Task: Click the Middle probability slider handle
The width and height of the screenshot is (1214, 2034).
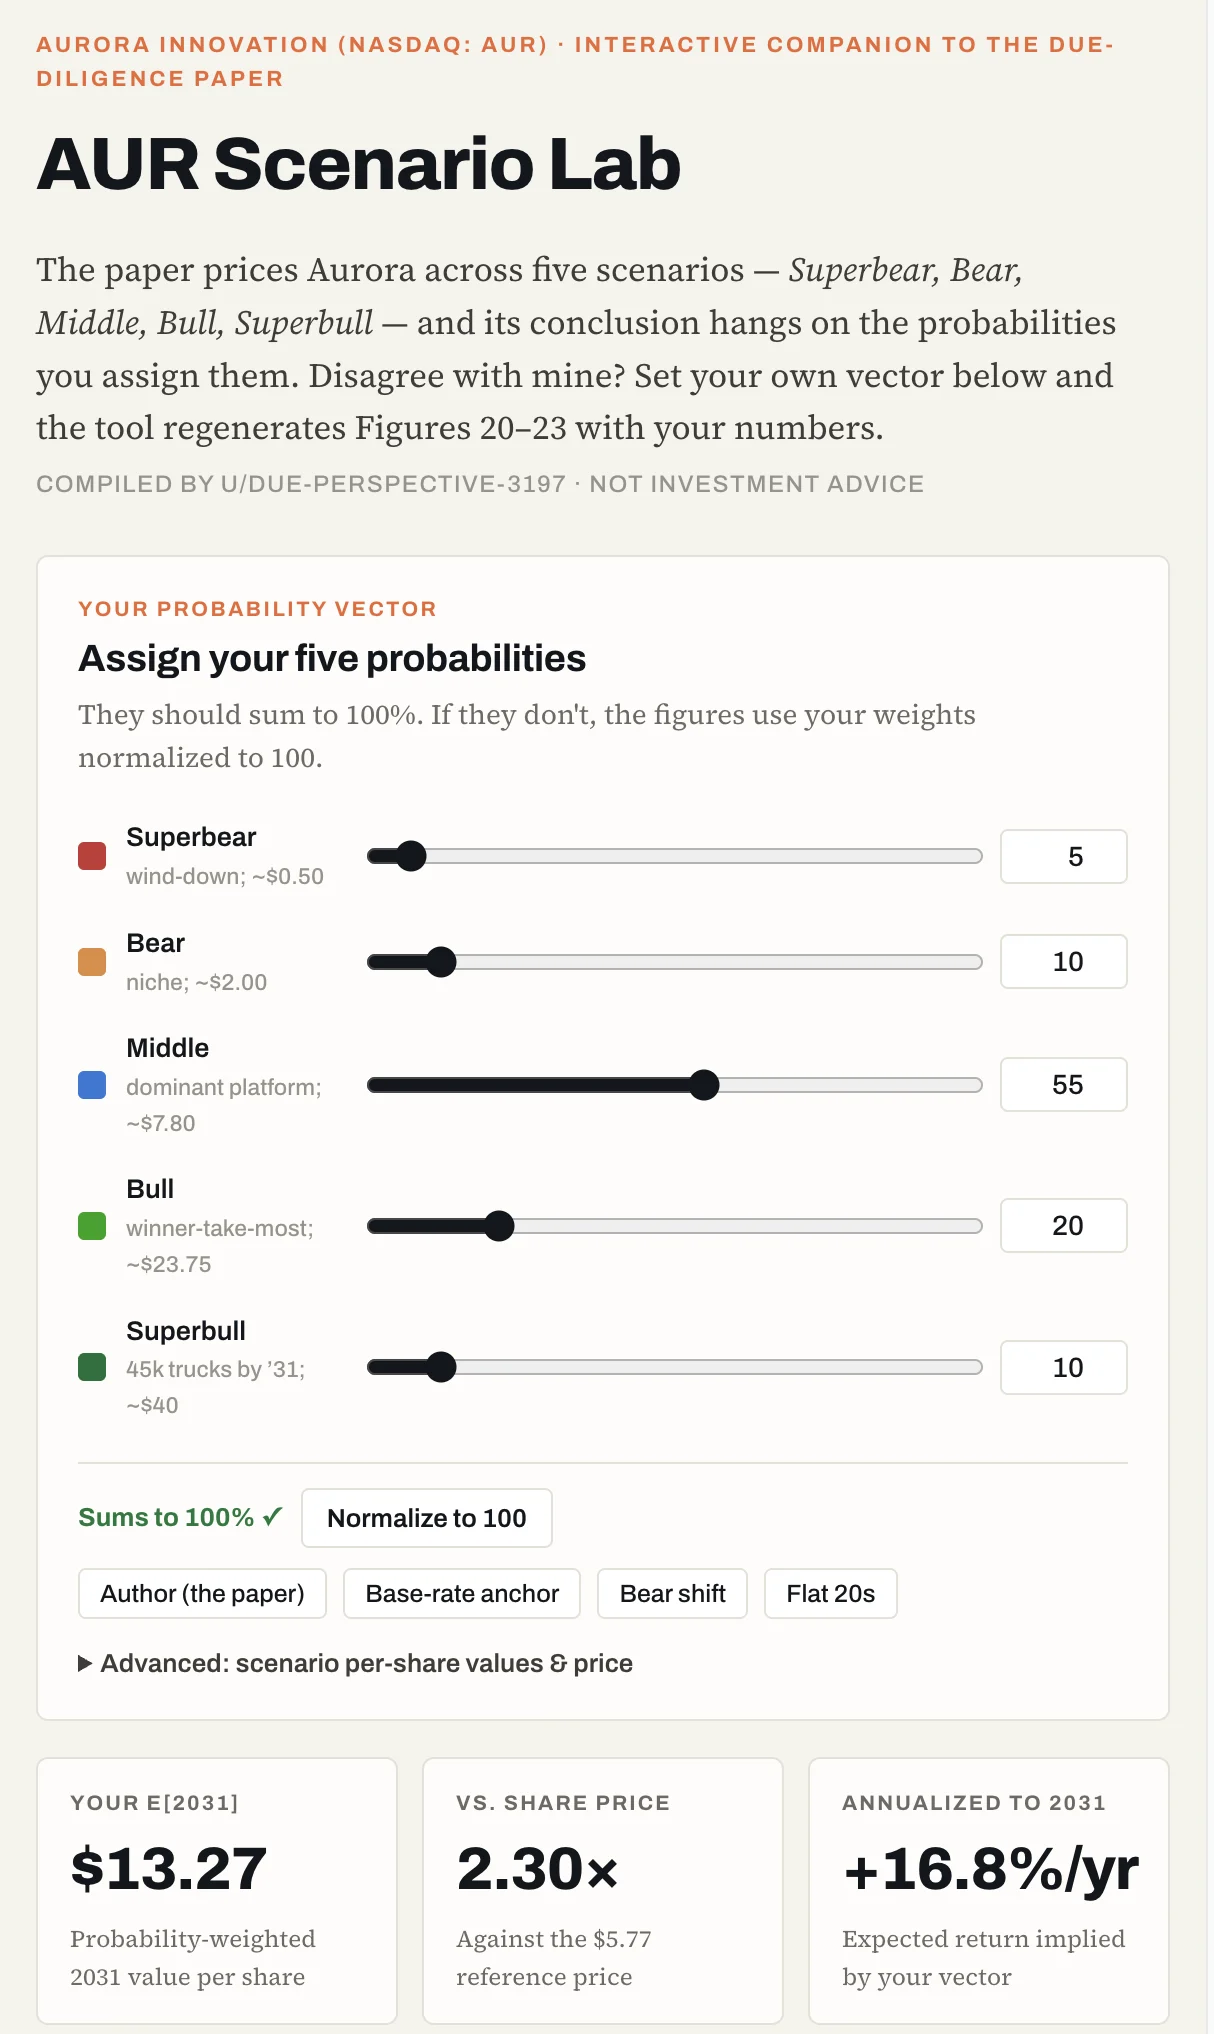Action: tap(704, 1085)
